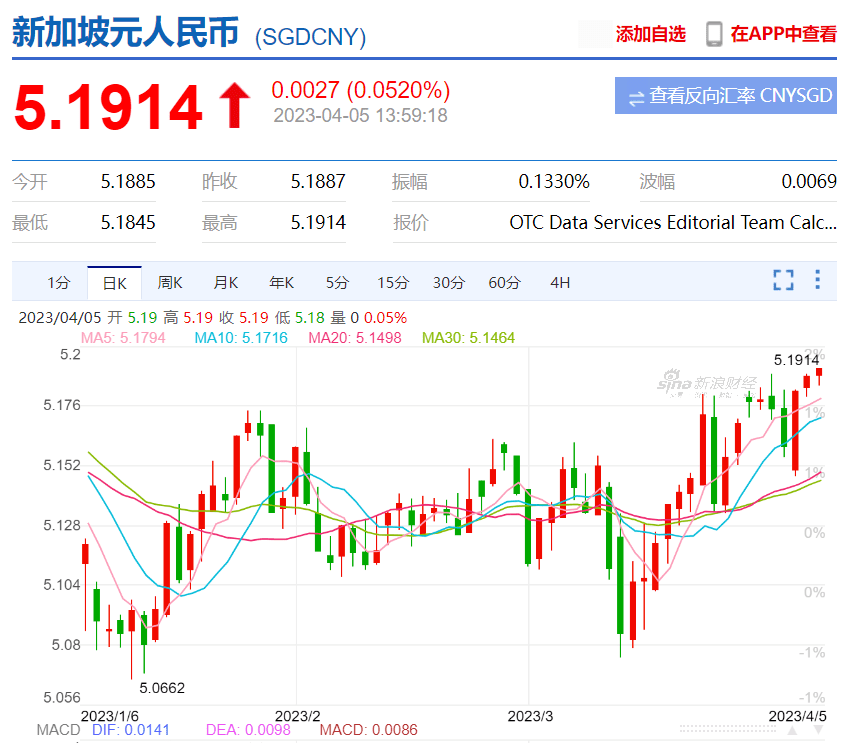Show the 年K yearly chart
850x743 pixels.
coord(281,283)
